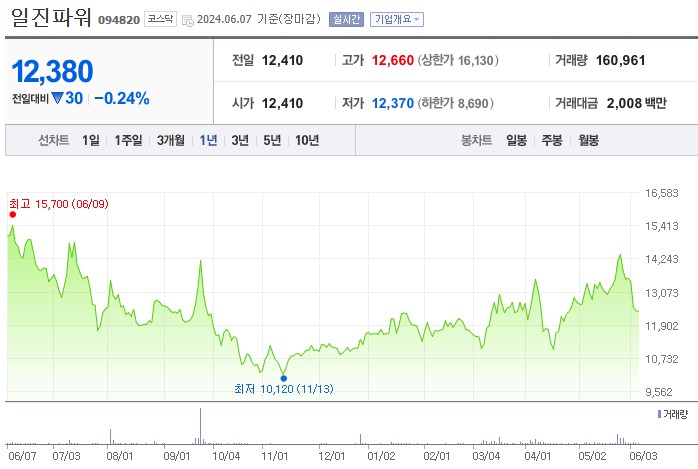Click the 11/01 x-axis date label

click(275, 456)
